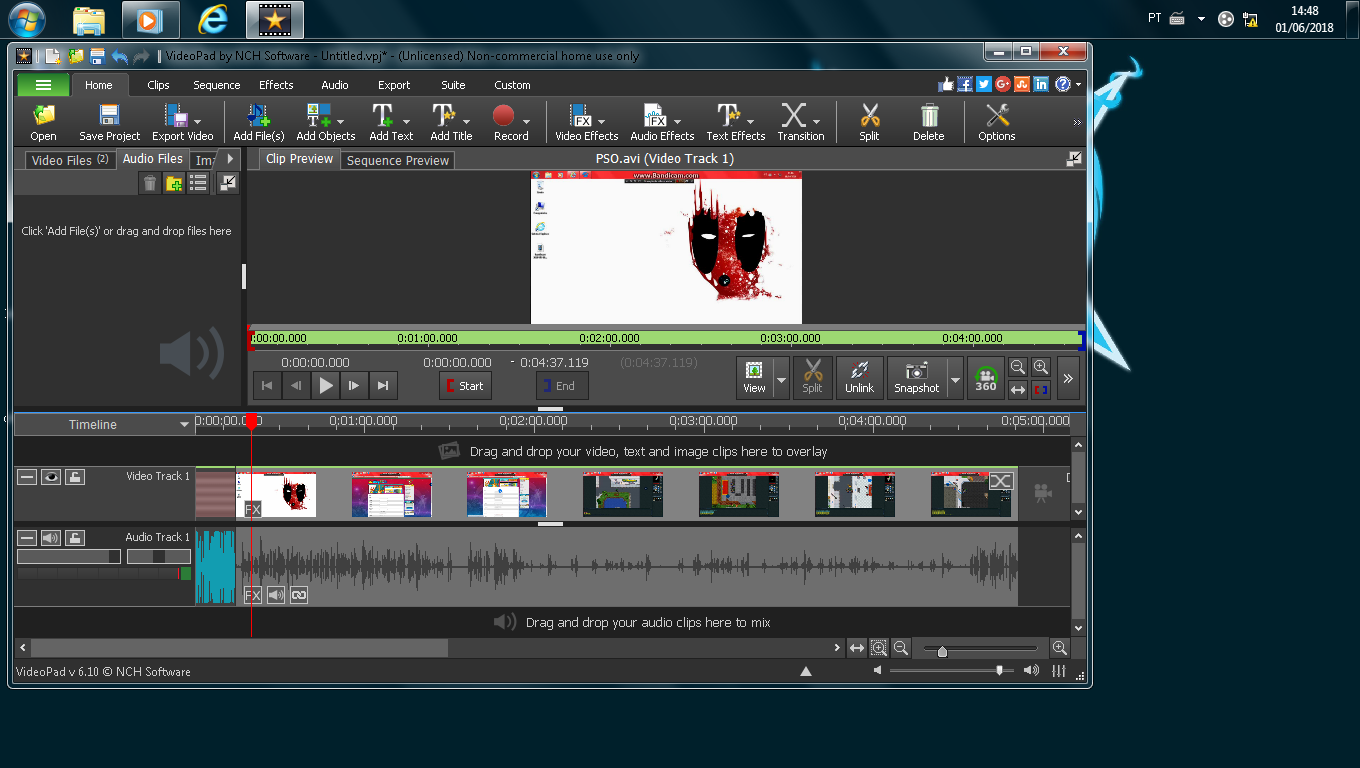Collapse Video Track 1 using its minus button

(x=27, y=477)
